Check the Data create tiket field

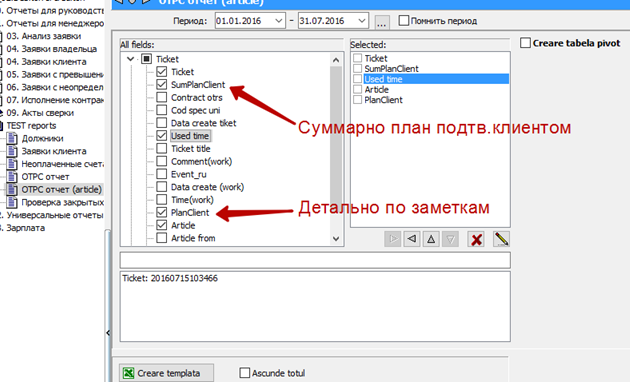162,123
